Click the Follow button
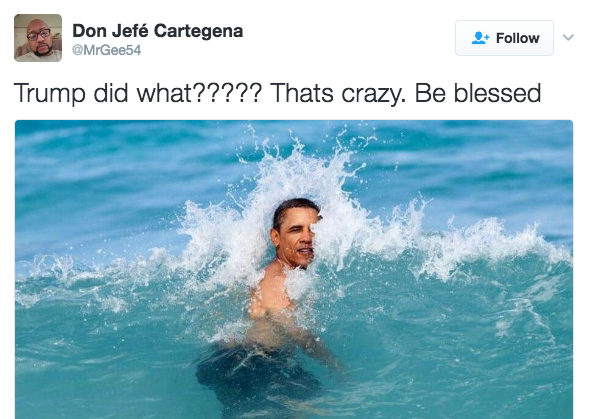The height and width of the screenshot is (419, 596). 504,38
